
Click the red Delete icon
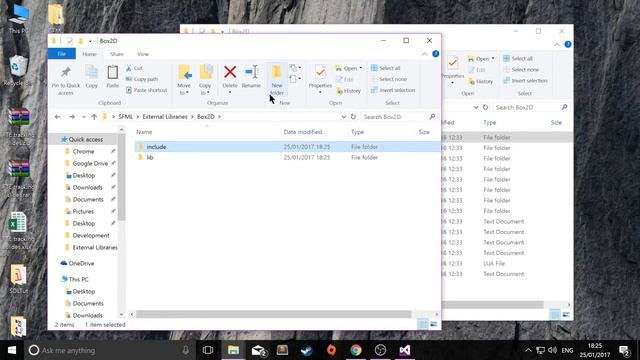230,72
